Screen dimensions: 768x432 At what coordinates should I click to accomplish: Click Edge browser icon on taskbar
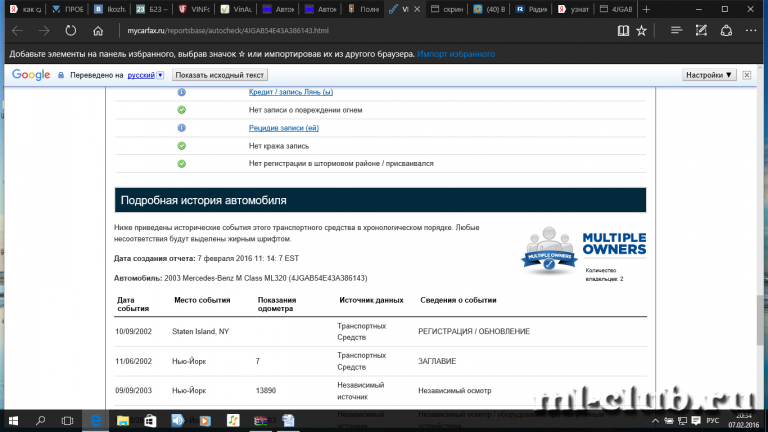coord(96,421)
